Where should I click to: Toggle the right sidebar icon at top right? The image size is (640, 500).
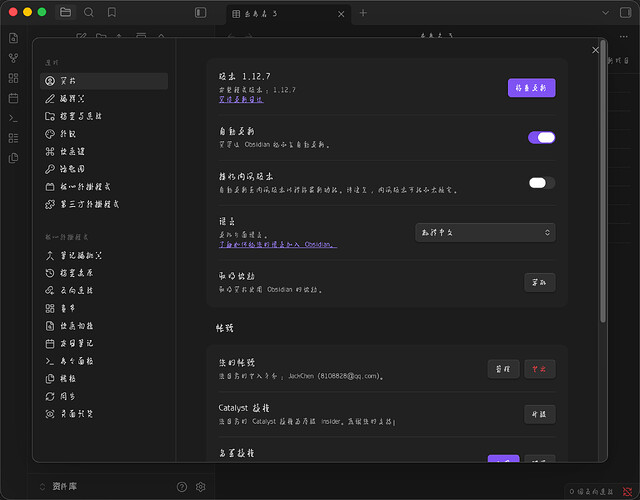(x=625, y=13)
